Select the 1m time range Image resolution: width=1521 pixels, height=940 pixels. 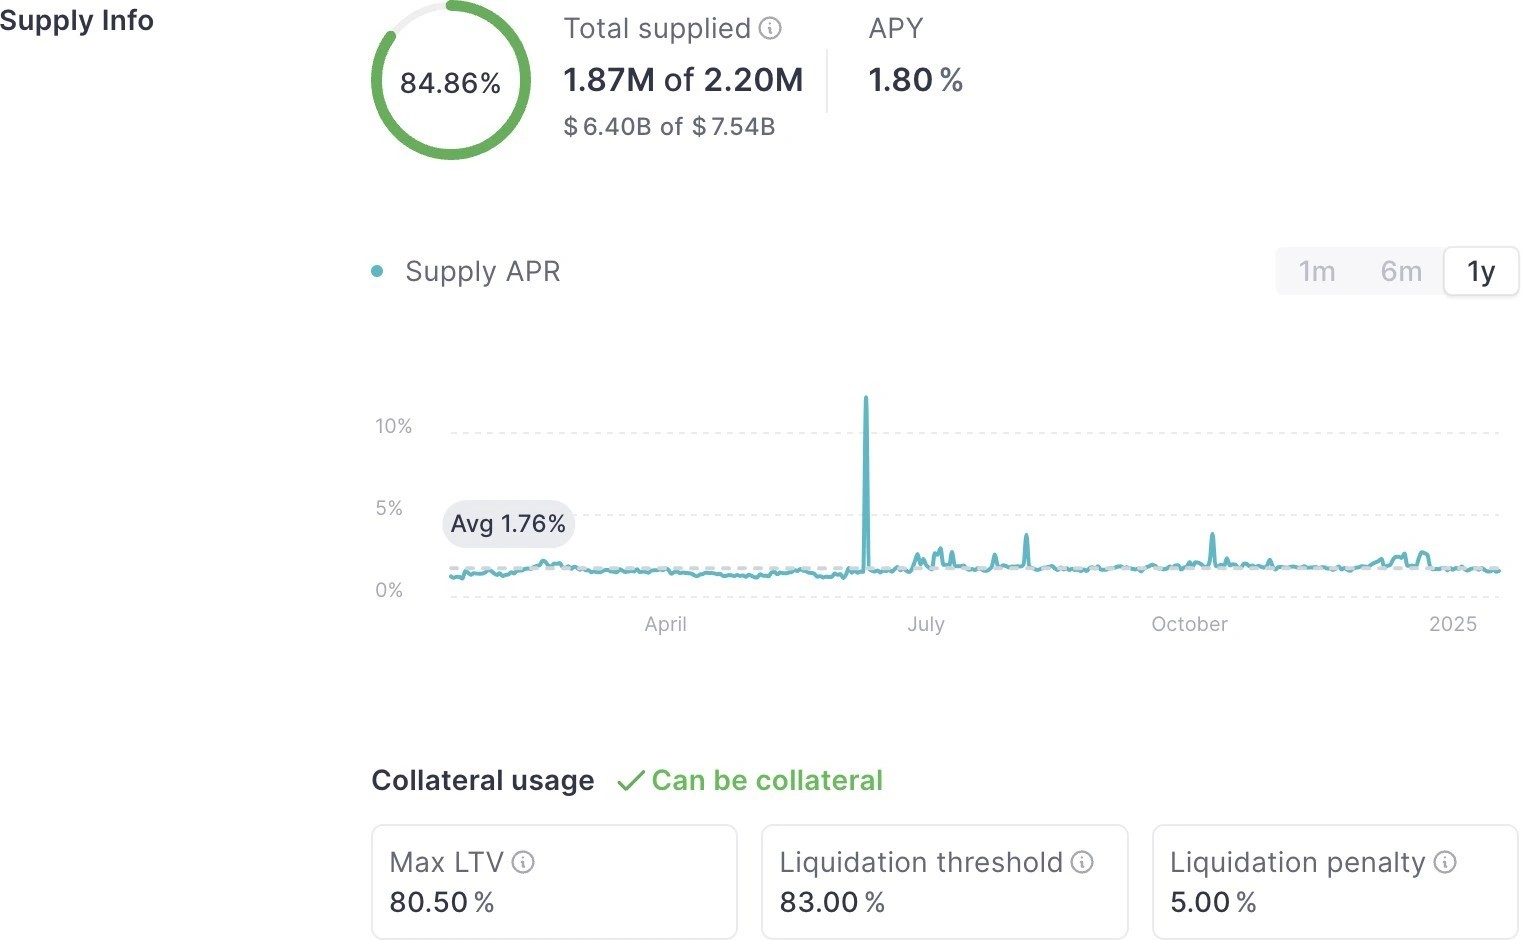[x=1316, y=271]
